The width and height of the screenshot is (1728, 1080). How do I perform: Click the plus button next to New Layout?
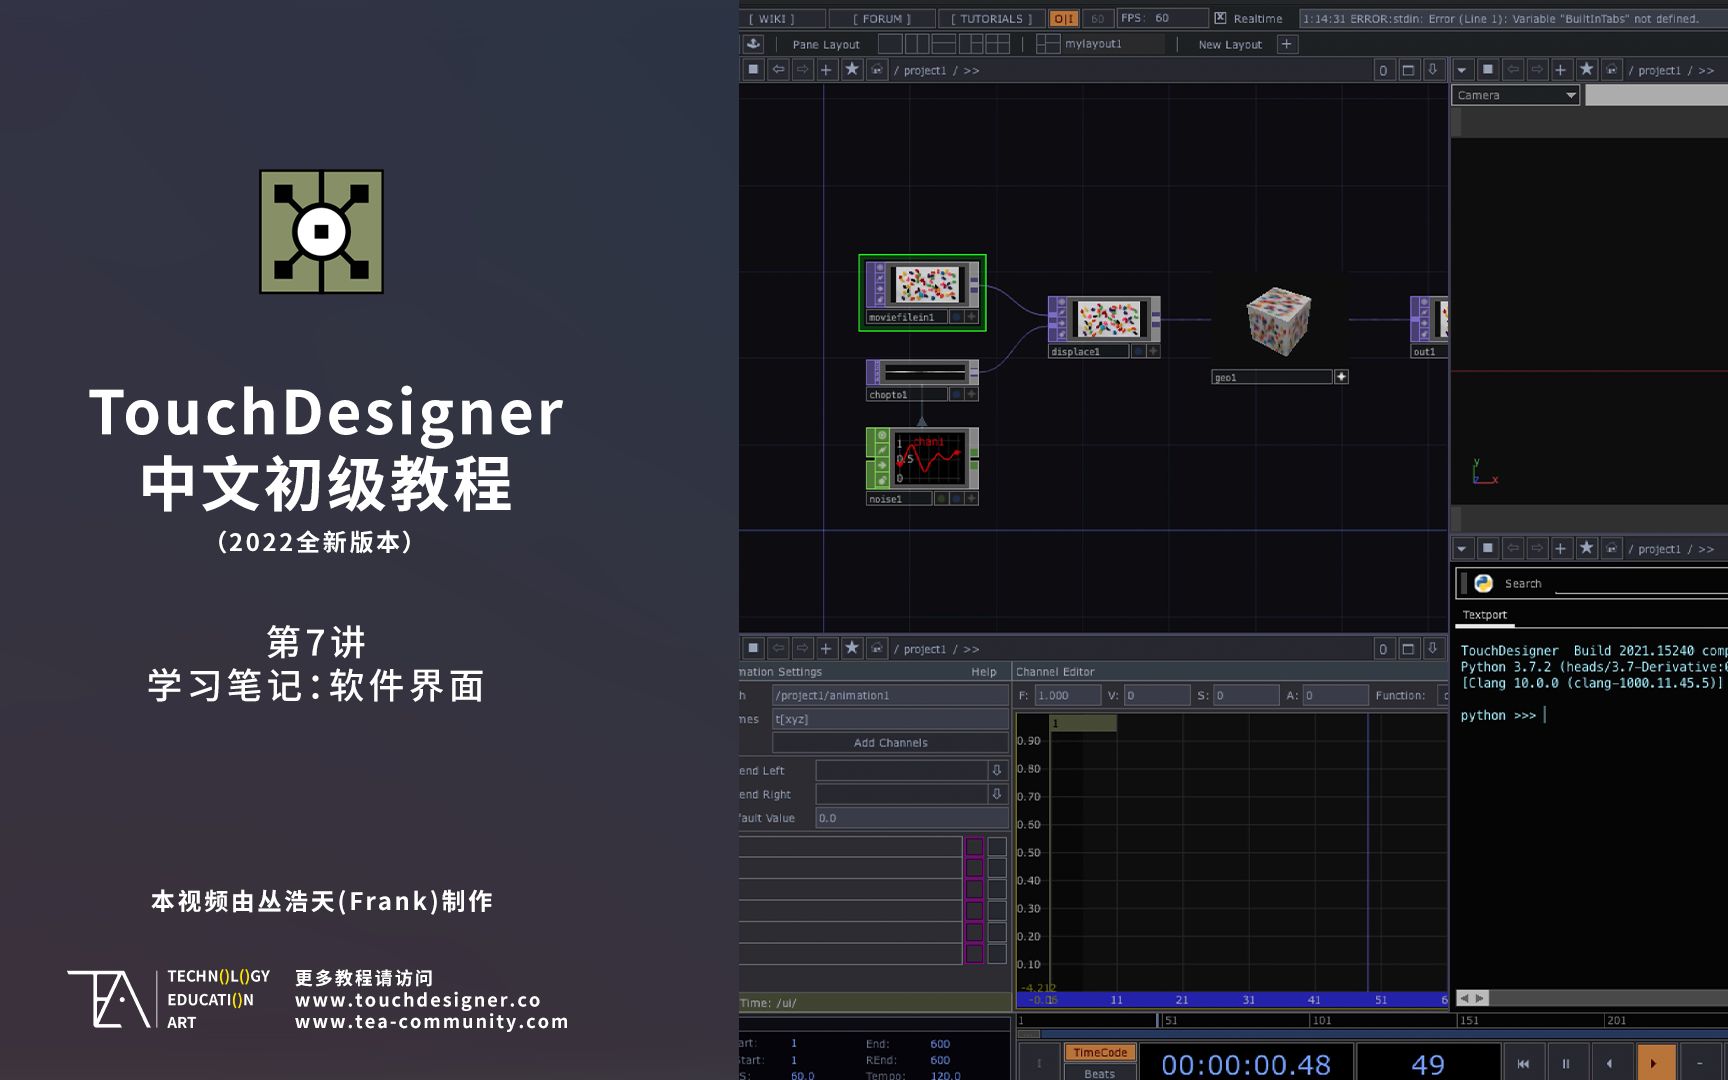click(1287, 44)
